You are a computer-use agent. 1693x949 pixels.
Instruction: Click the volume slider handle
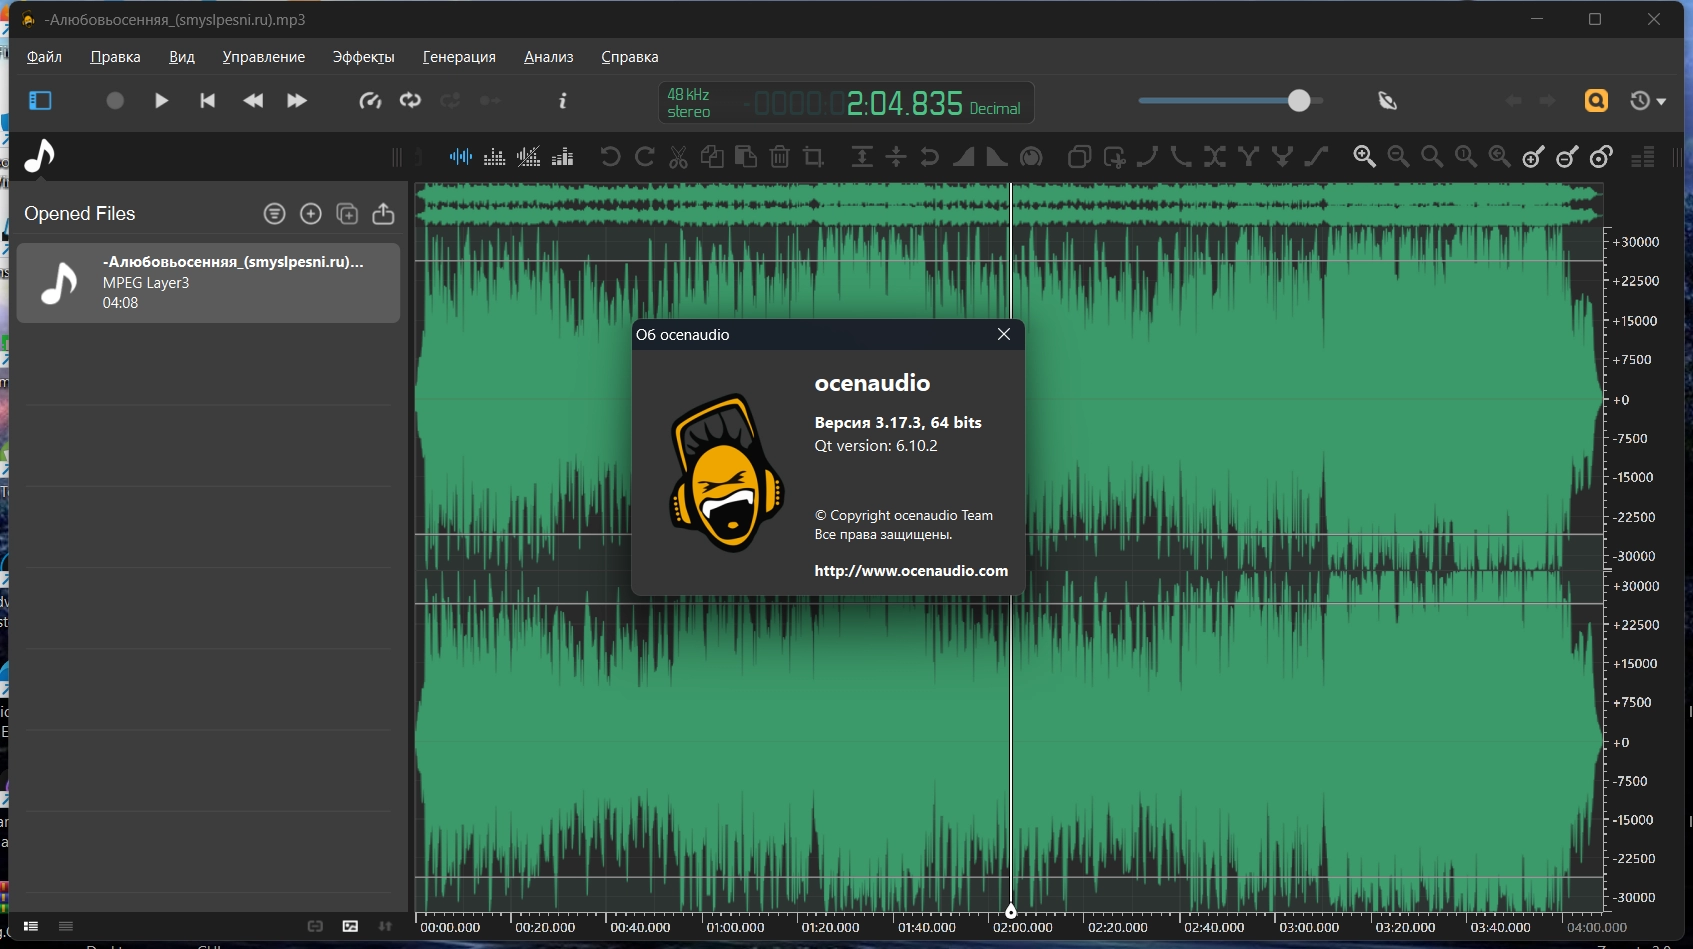coord(1298,101)
